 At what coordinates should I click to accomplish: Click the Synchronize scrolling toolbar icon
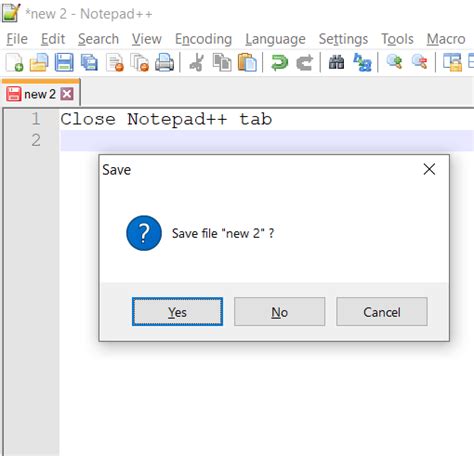452,63
